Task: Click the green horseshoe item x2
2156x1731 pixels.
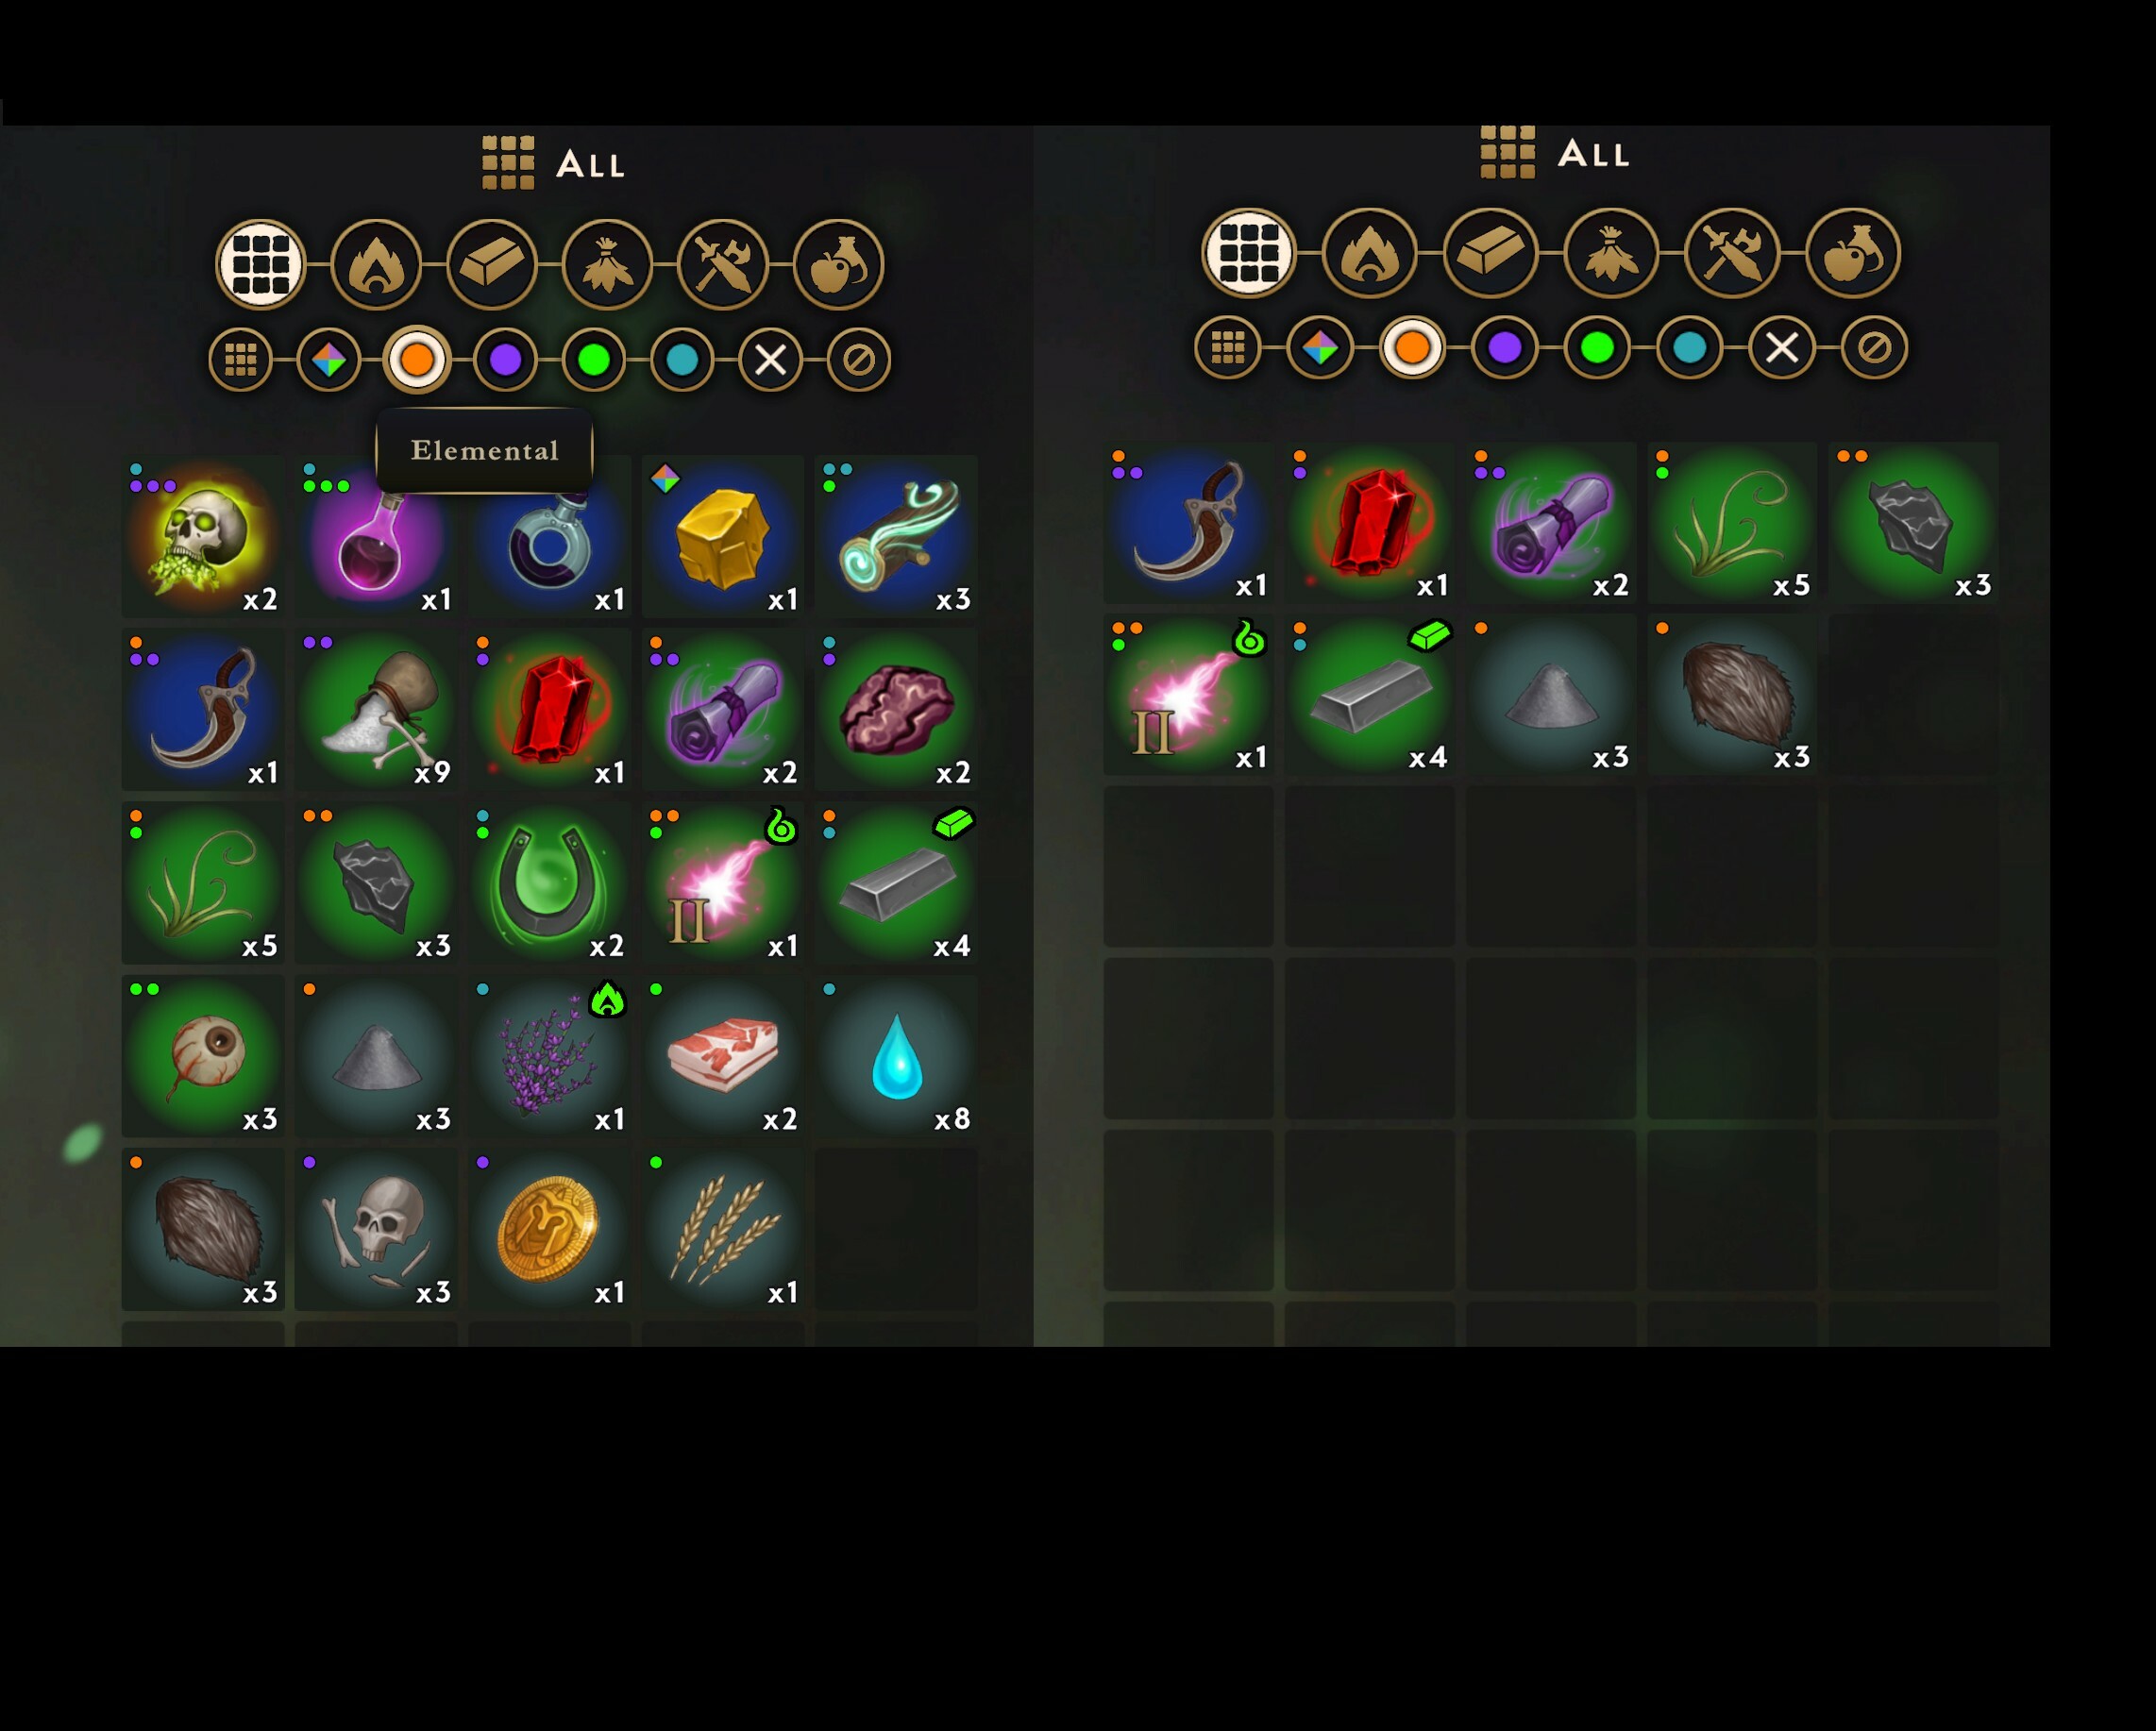Action: click(x=549, y=882)
